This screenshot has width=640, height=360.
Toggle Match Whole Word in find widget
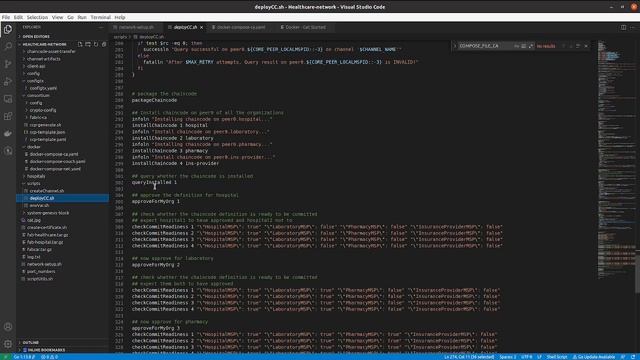[x=524, y=46]
